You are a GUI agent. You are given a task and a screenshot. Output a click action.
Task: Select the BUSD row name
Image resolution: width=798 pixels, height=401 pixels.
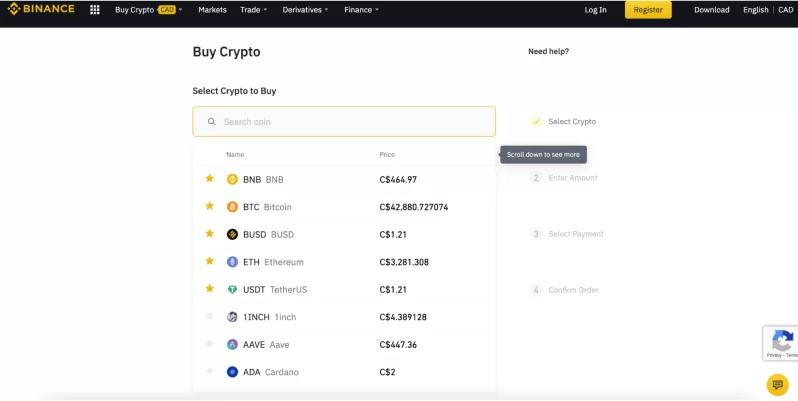click(268, 235)
